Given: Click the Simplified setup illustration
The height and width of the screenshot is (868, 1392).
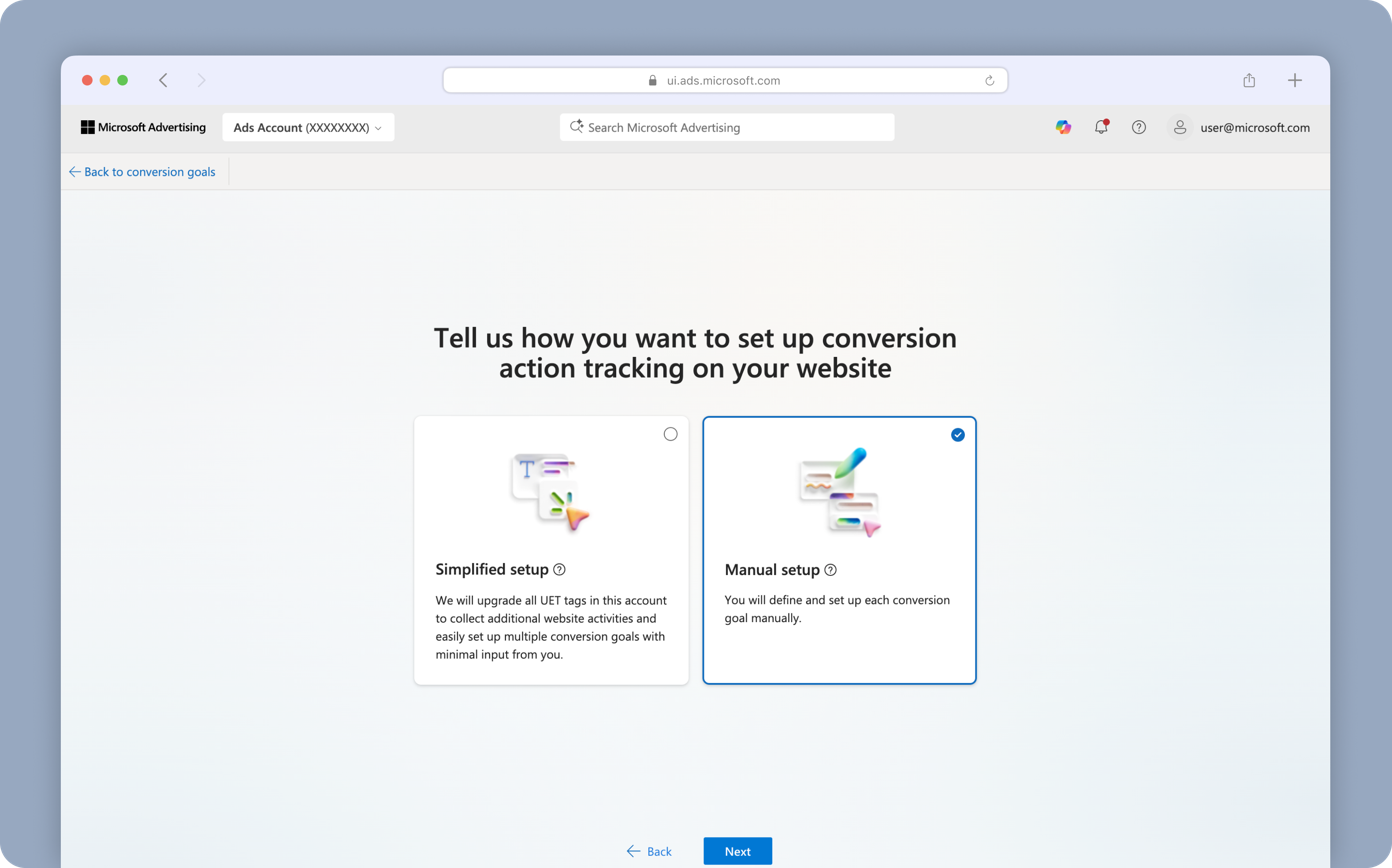Looking at the screenshot, I should coord(551,490).
